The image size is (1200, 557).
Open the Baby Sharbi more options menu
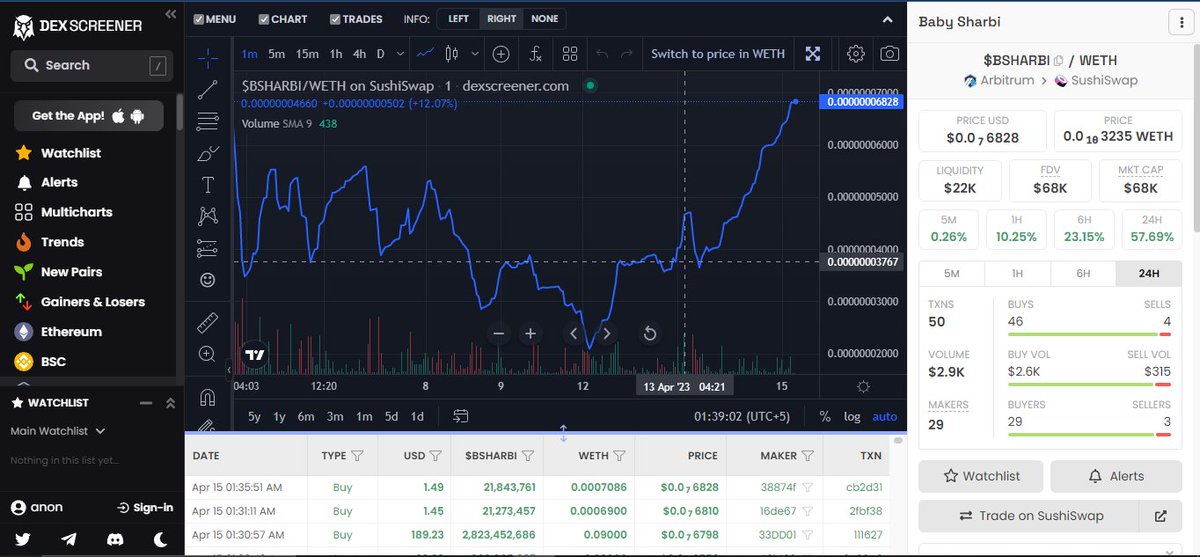[x=1182, y=23]
